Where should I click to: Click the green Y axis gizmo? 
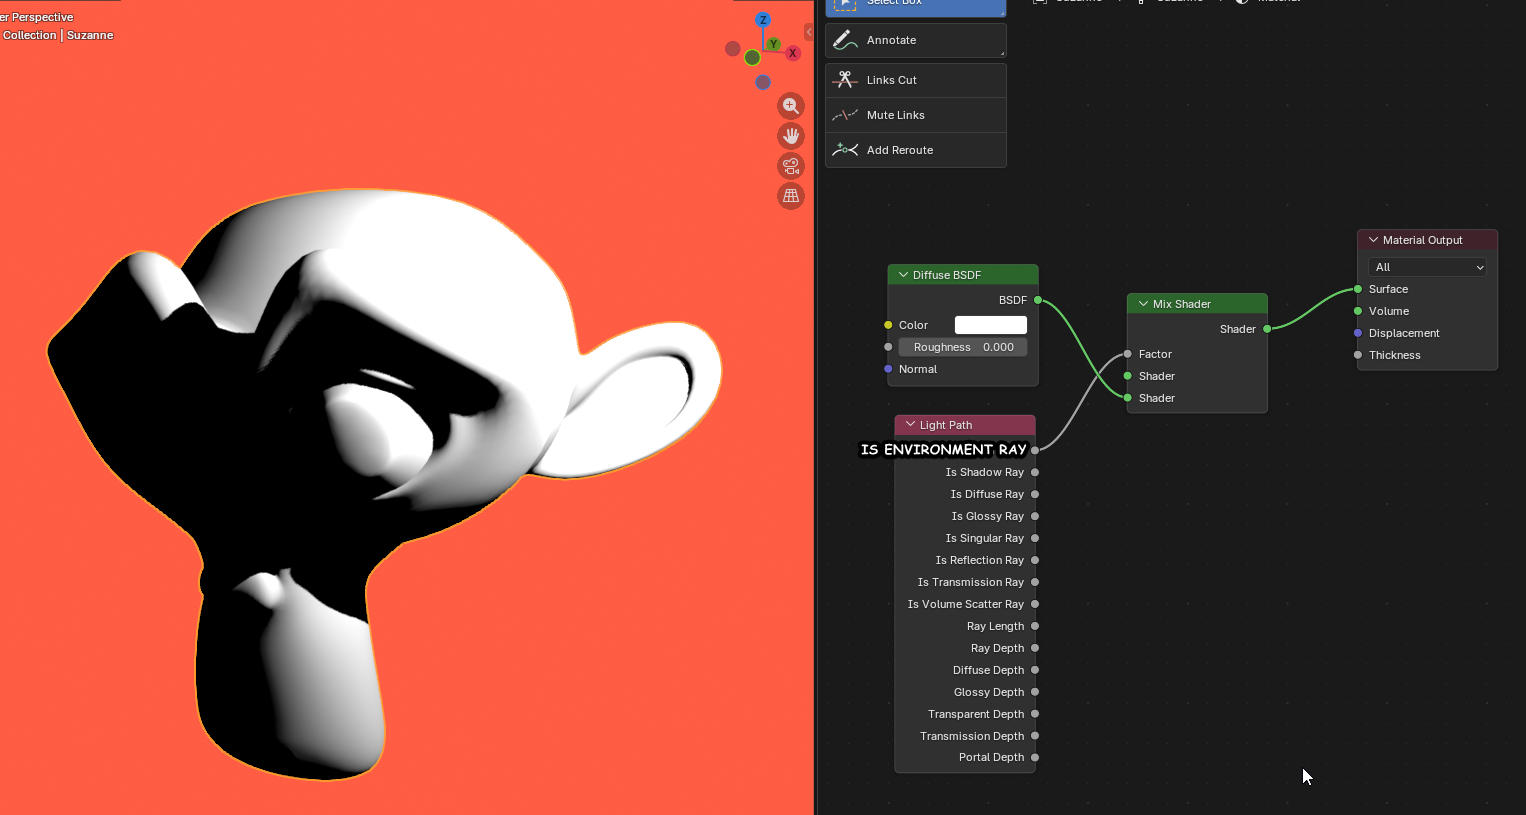[773, 44]
